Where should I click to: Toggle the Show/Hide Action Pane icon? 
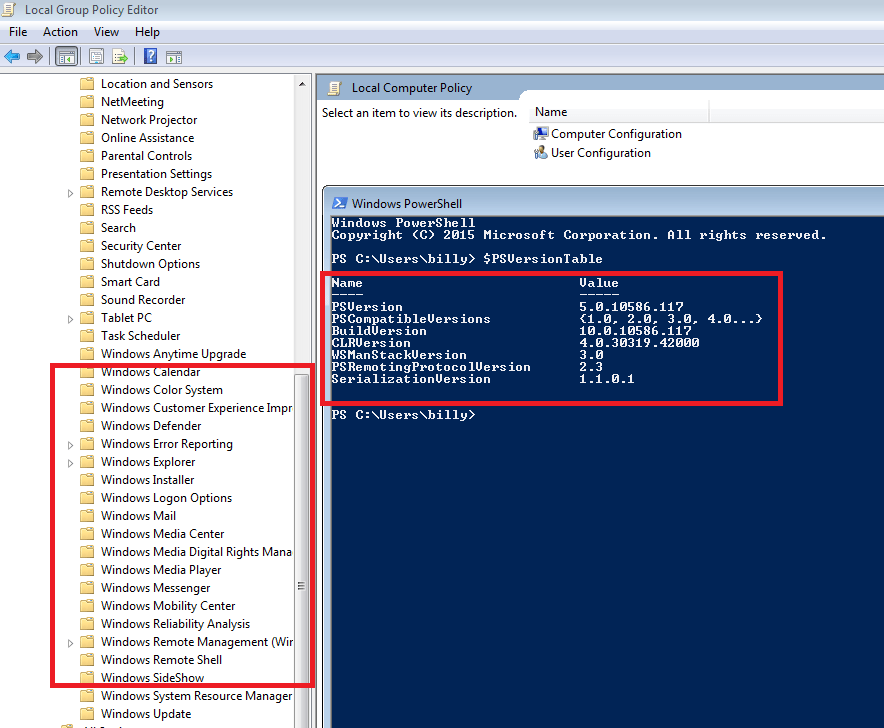point(172,56)
